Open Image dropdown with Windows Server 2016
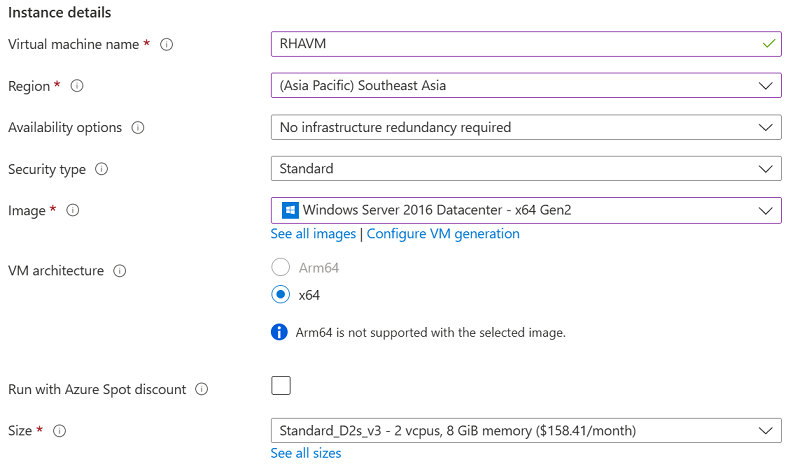 pyautogui.click(x=526, y=210)
